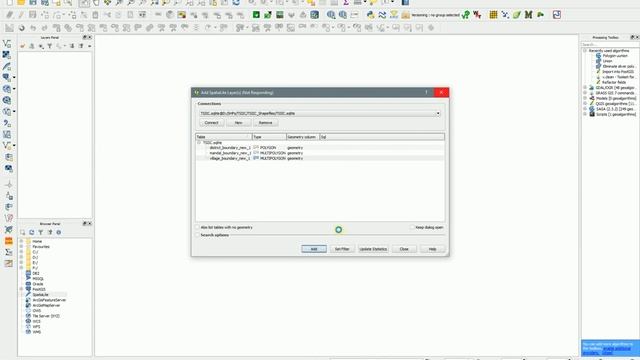Click the New connection button
This screenshot has width=640, height=360.
click(x=238, y=122)
